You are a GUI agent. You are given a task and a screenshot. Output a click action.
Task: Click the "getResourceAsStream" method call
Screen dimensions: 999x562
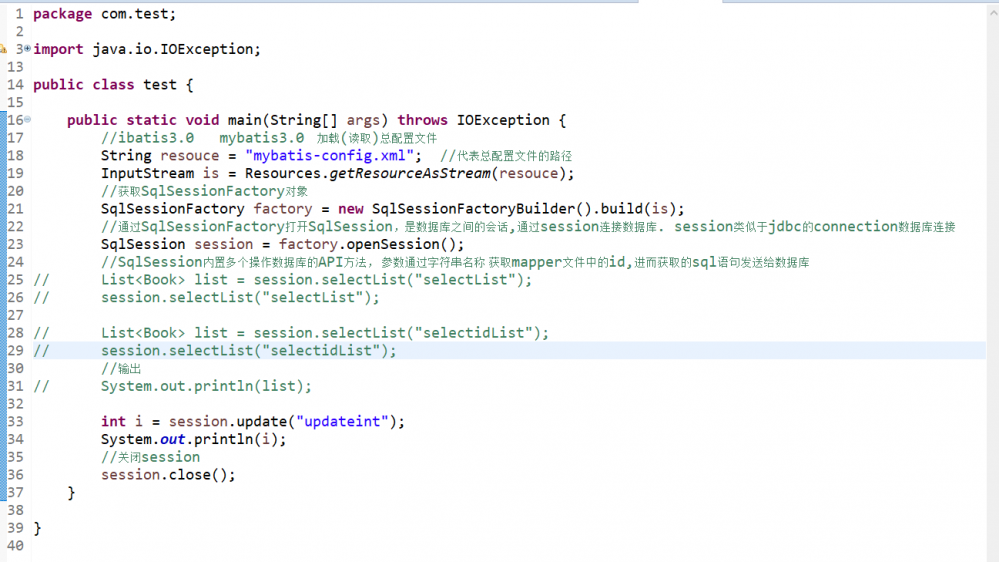pos(410,173)
